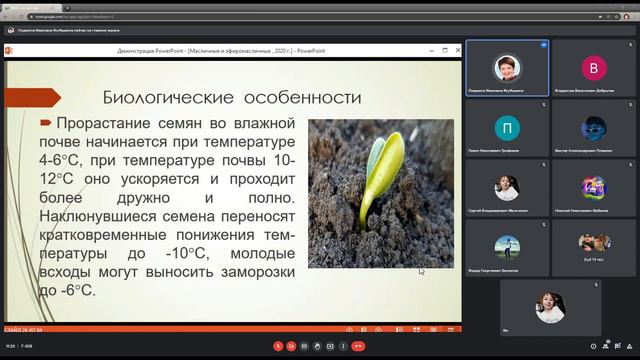Select the pinned tile of Людмила Ивановна
The height and width of the screenshot is (360, 640).
point(507,68)
